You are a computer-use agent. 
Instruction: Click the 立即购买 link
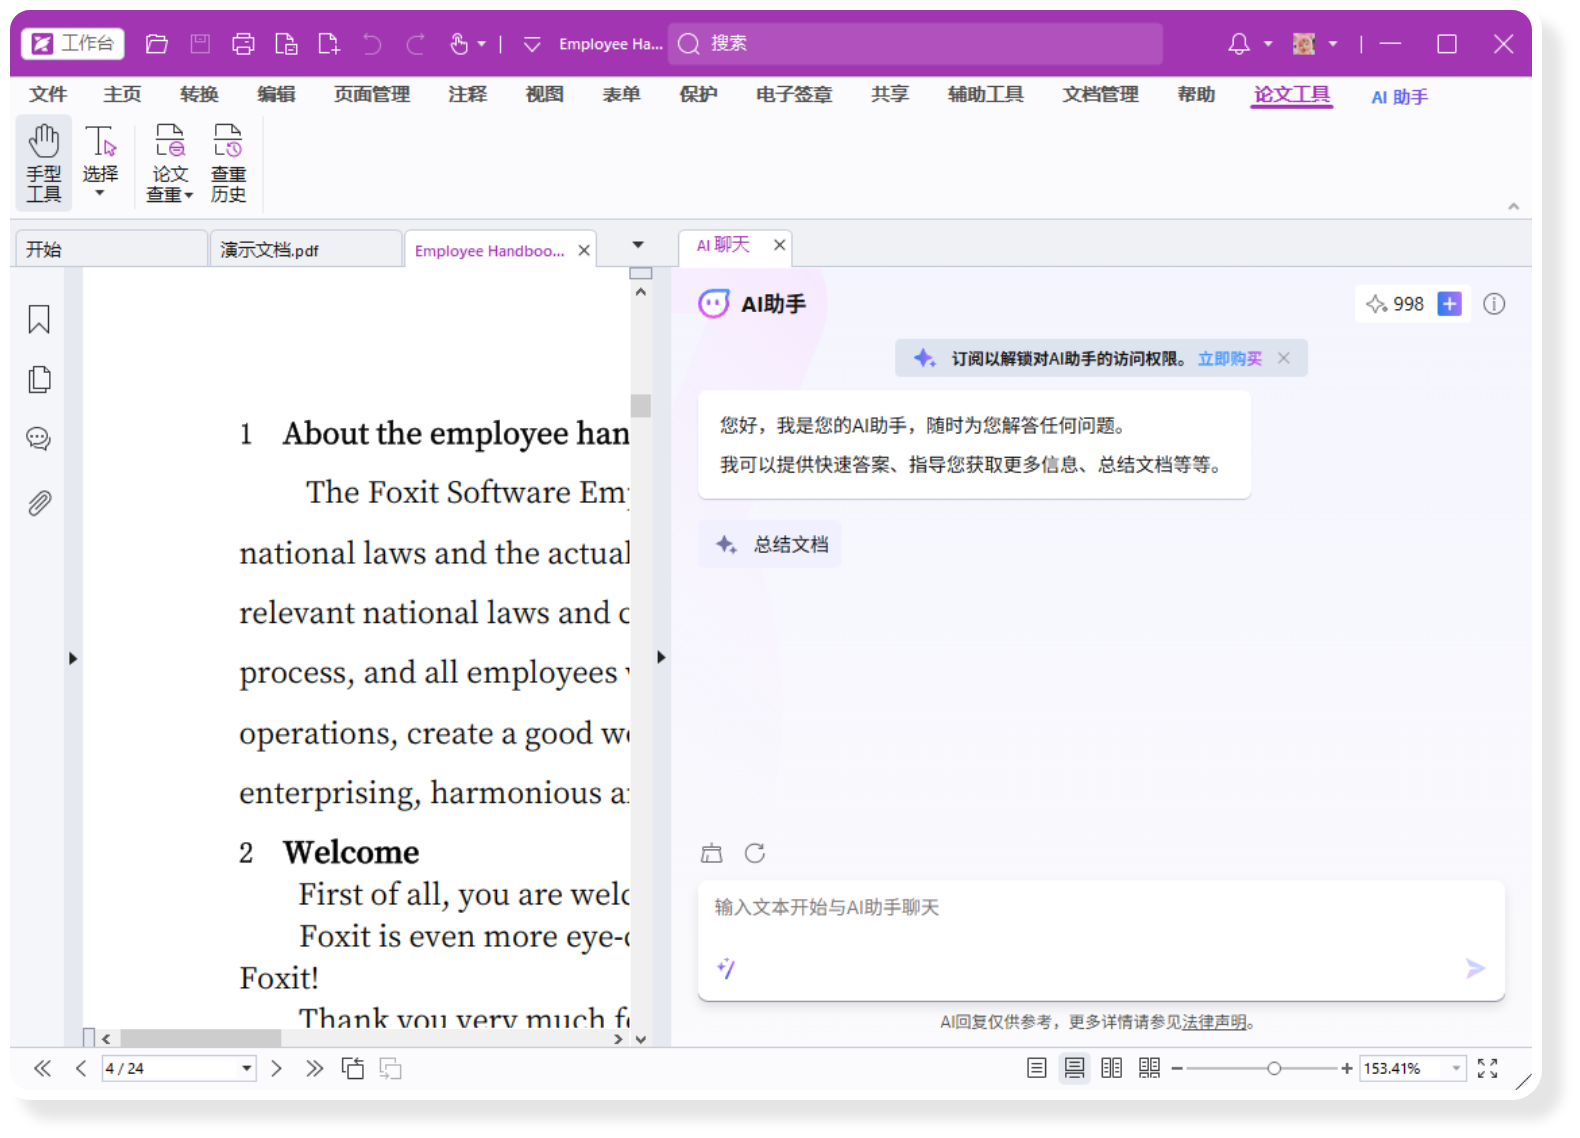tap(1229, 358)
